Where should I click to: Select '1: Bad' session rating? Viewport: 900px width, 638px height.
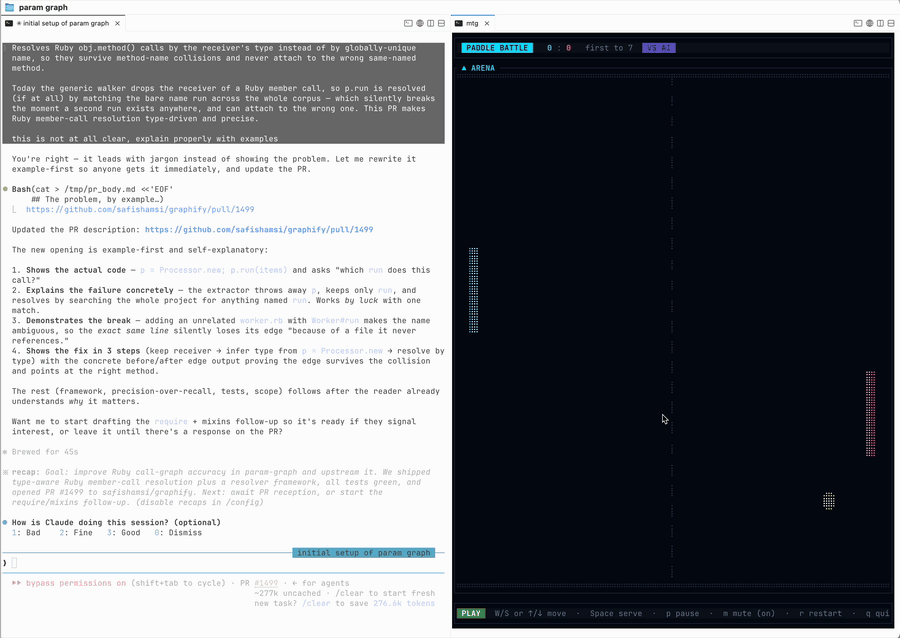(x=26, y=532)
